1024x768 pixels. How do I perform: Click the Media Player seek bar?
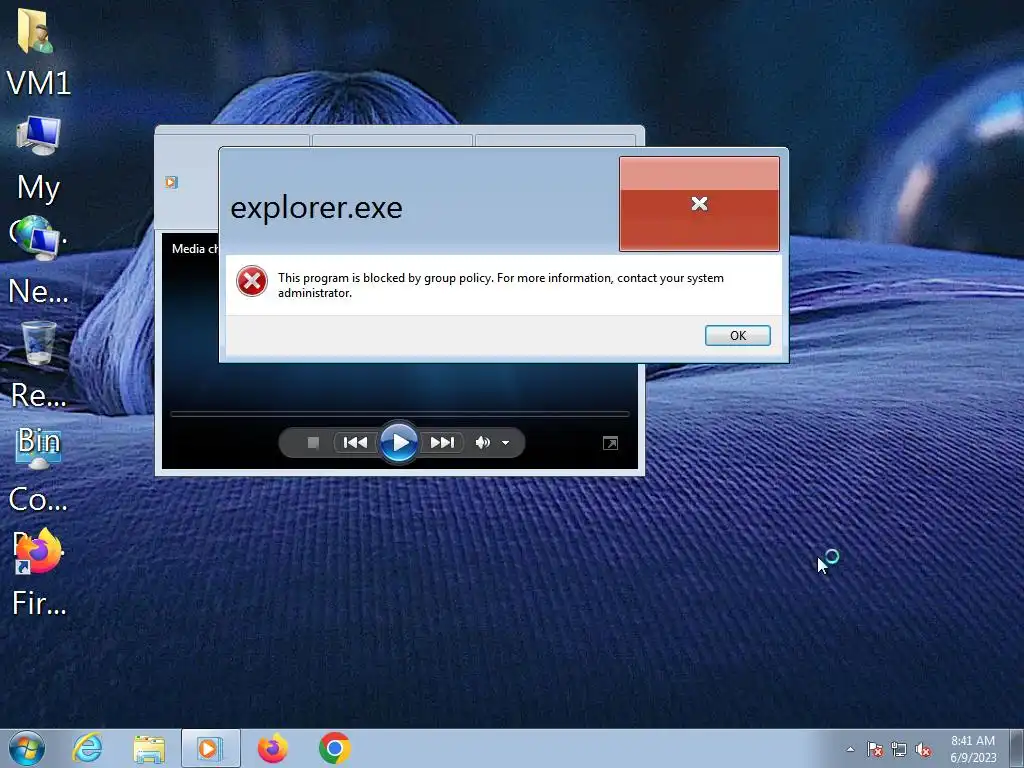[400, 414]
